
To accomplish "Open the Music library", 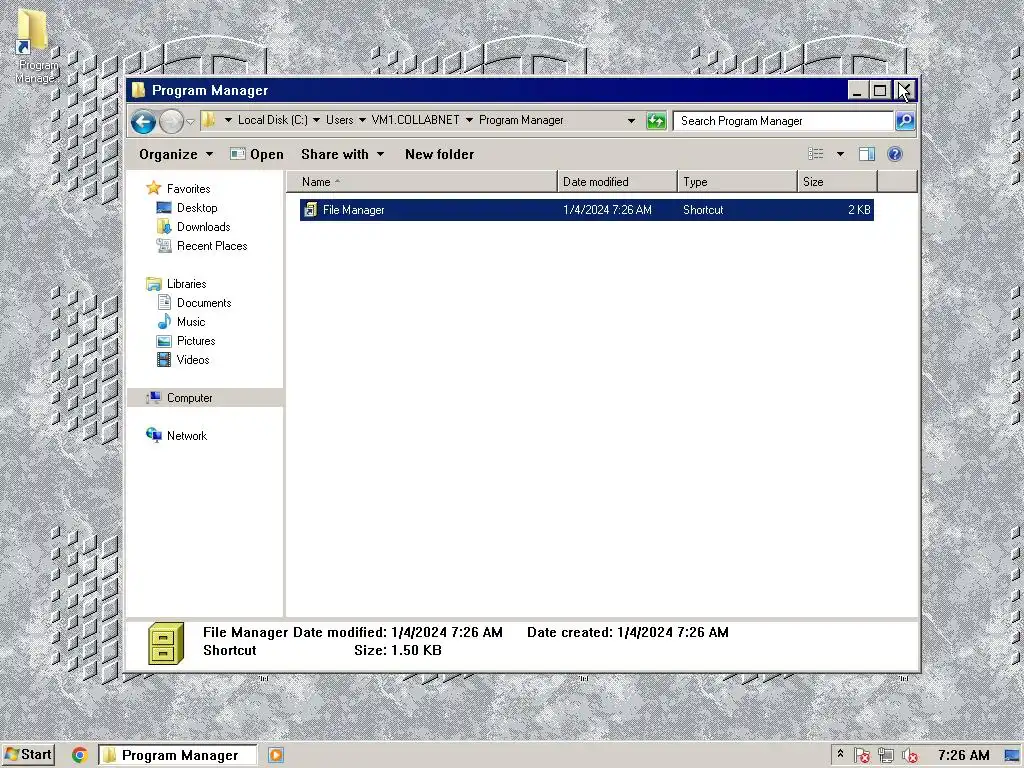I will (x=191, y=322).
